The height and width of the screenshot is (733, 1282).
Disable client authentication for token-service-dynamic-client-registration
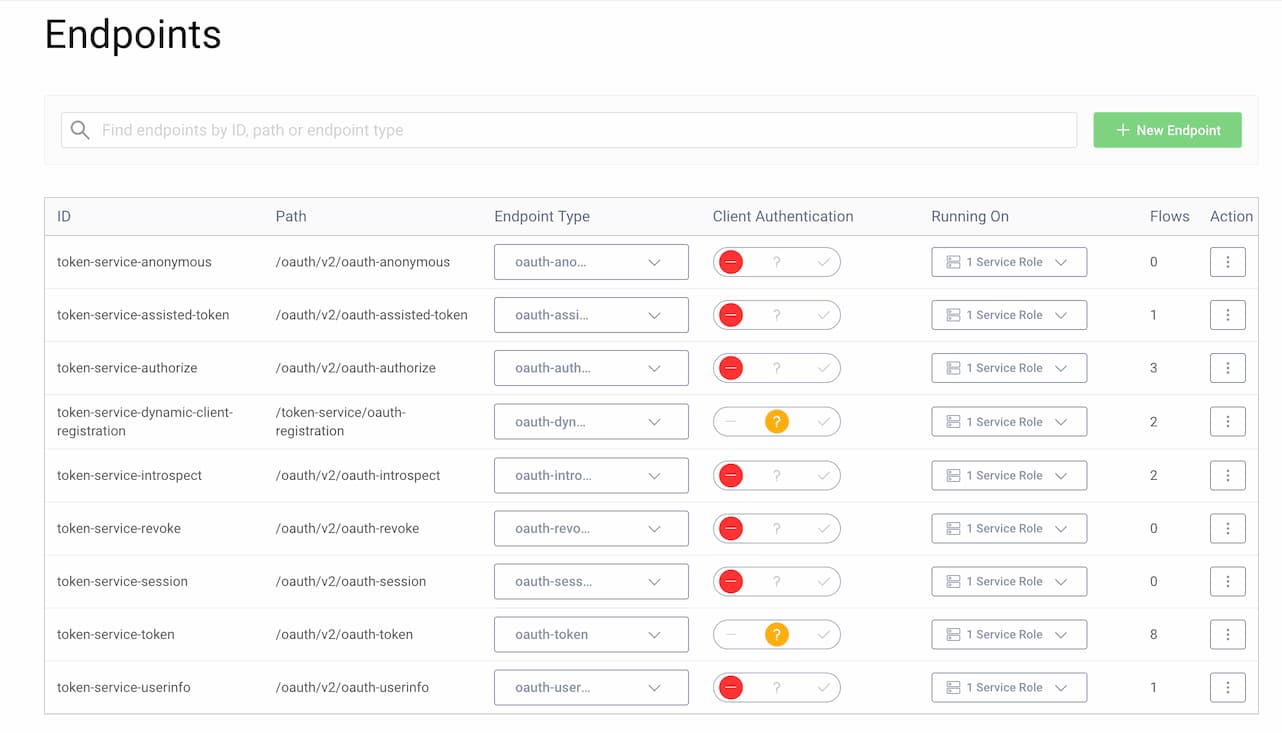click(x=731, y=421)
